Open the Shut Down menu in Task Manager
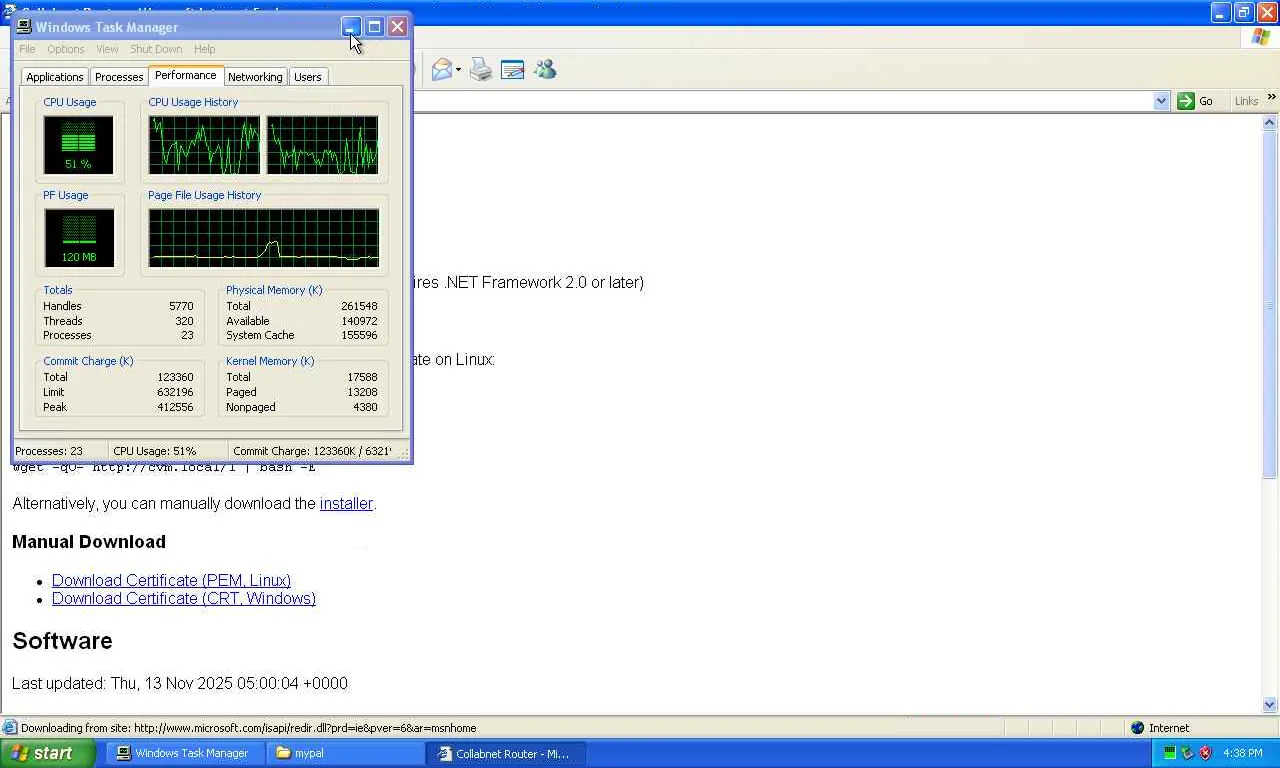1280x768 pixels. (x=156, y=49)
